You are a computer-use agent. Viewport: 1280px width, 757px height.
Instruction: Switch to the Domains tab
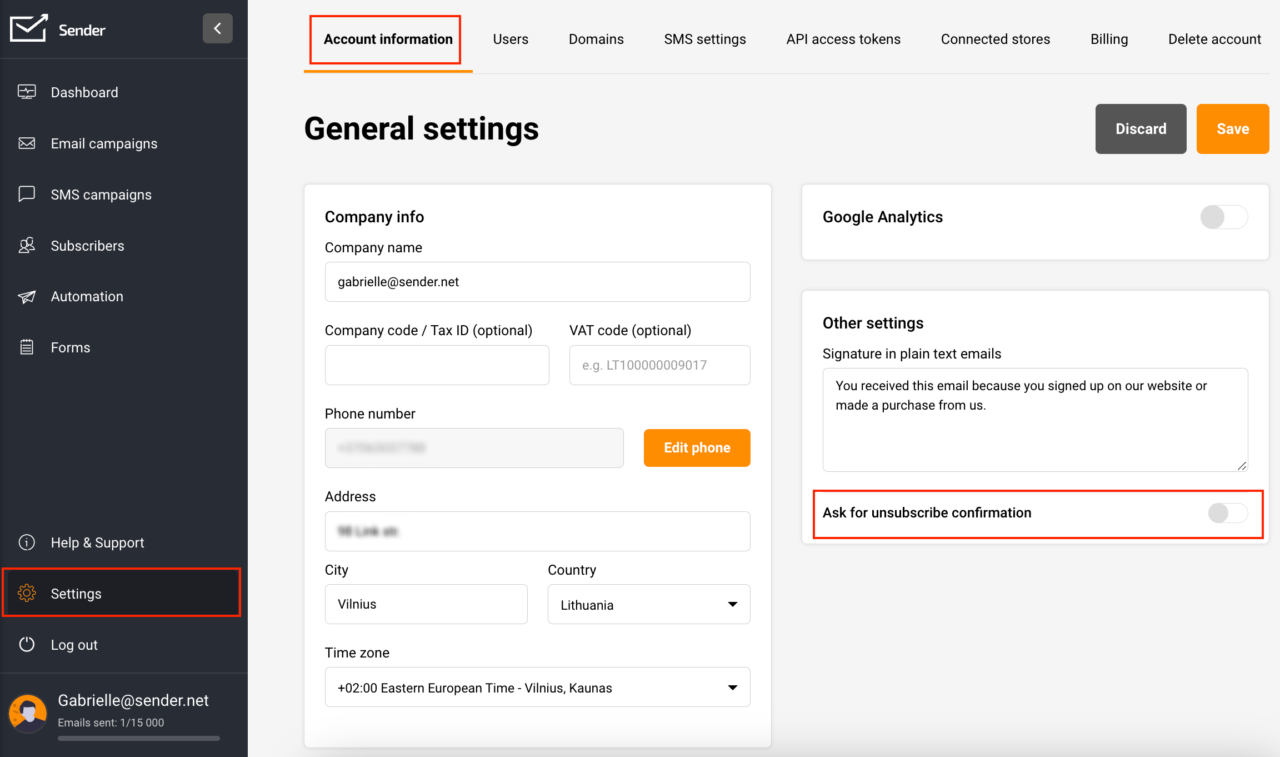pos(596,39)
